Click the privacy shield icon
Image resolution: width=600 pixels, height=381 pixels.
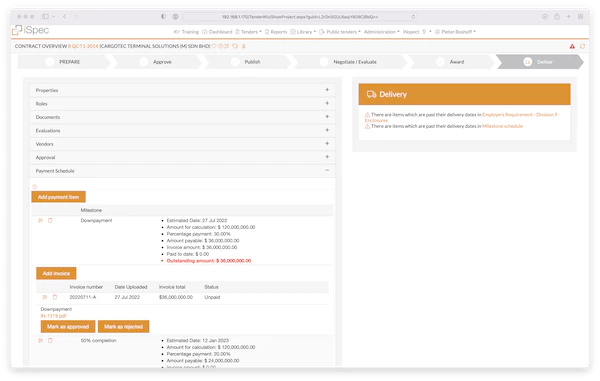(163, 16)
